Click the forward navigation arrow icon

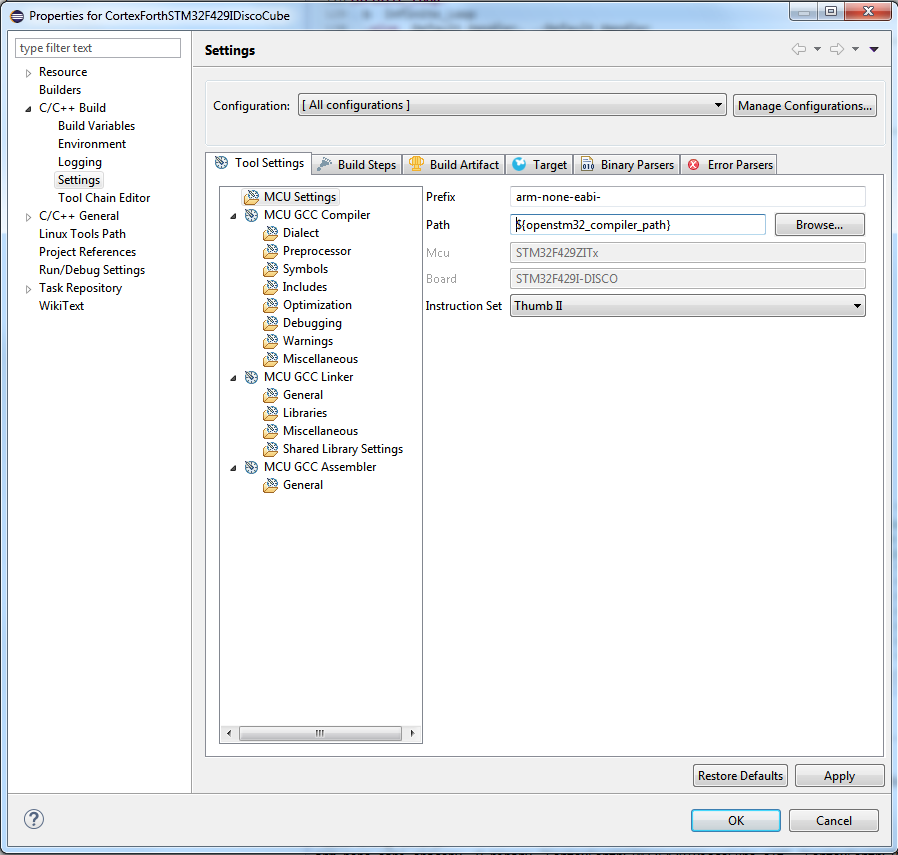(x=837, y=49)
